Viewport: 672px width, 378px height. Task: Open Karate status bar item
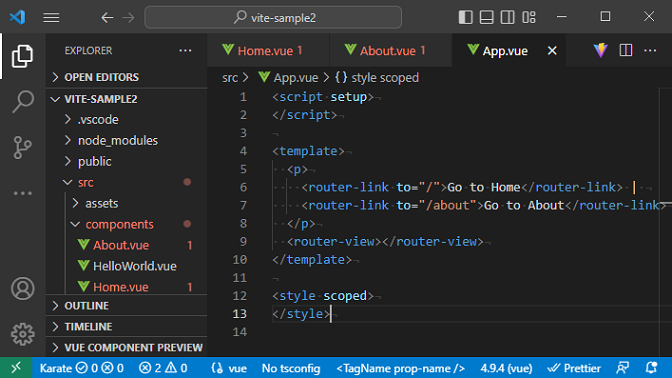(81, 368)
